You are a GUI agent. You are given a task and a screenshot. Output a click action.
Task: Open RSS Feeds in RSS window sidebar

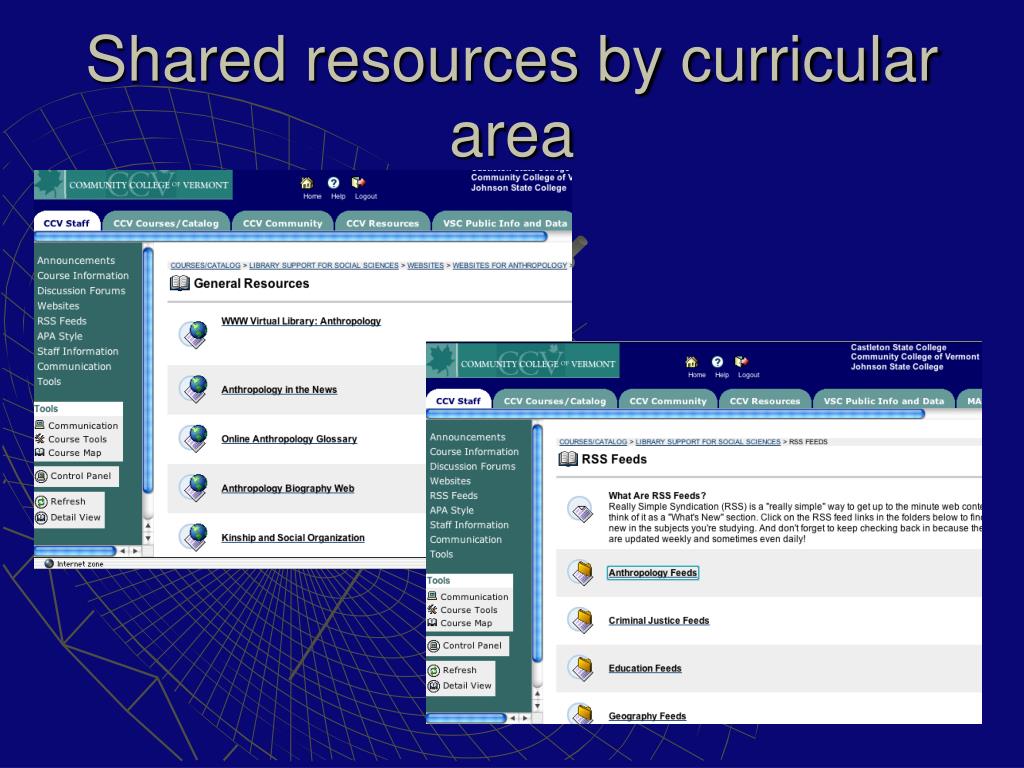[453, 496]
